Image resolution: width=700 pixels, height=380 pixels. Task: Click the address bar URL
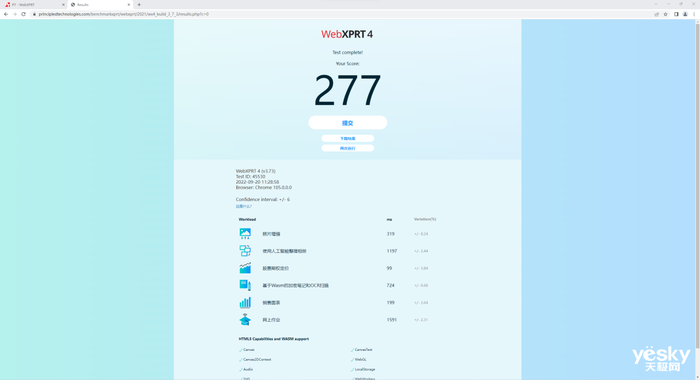click(x=124, y=14)
